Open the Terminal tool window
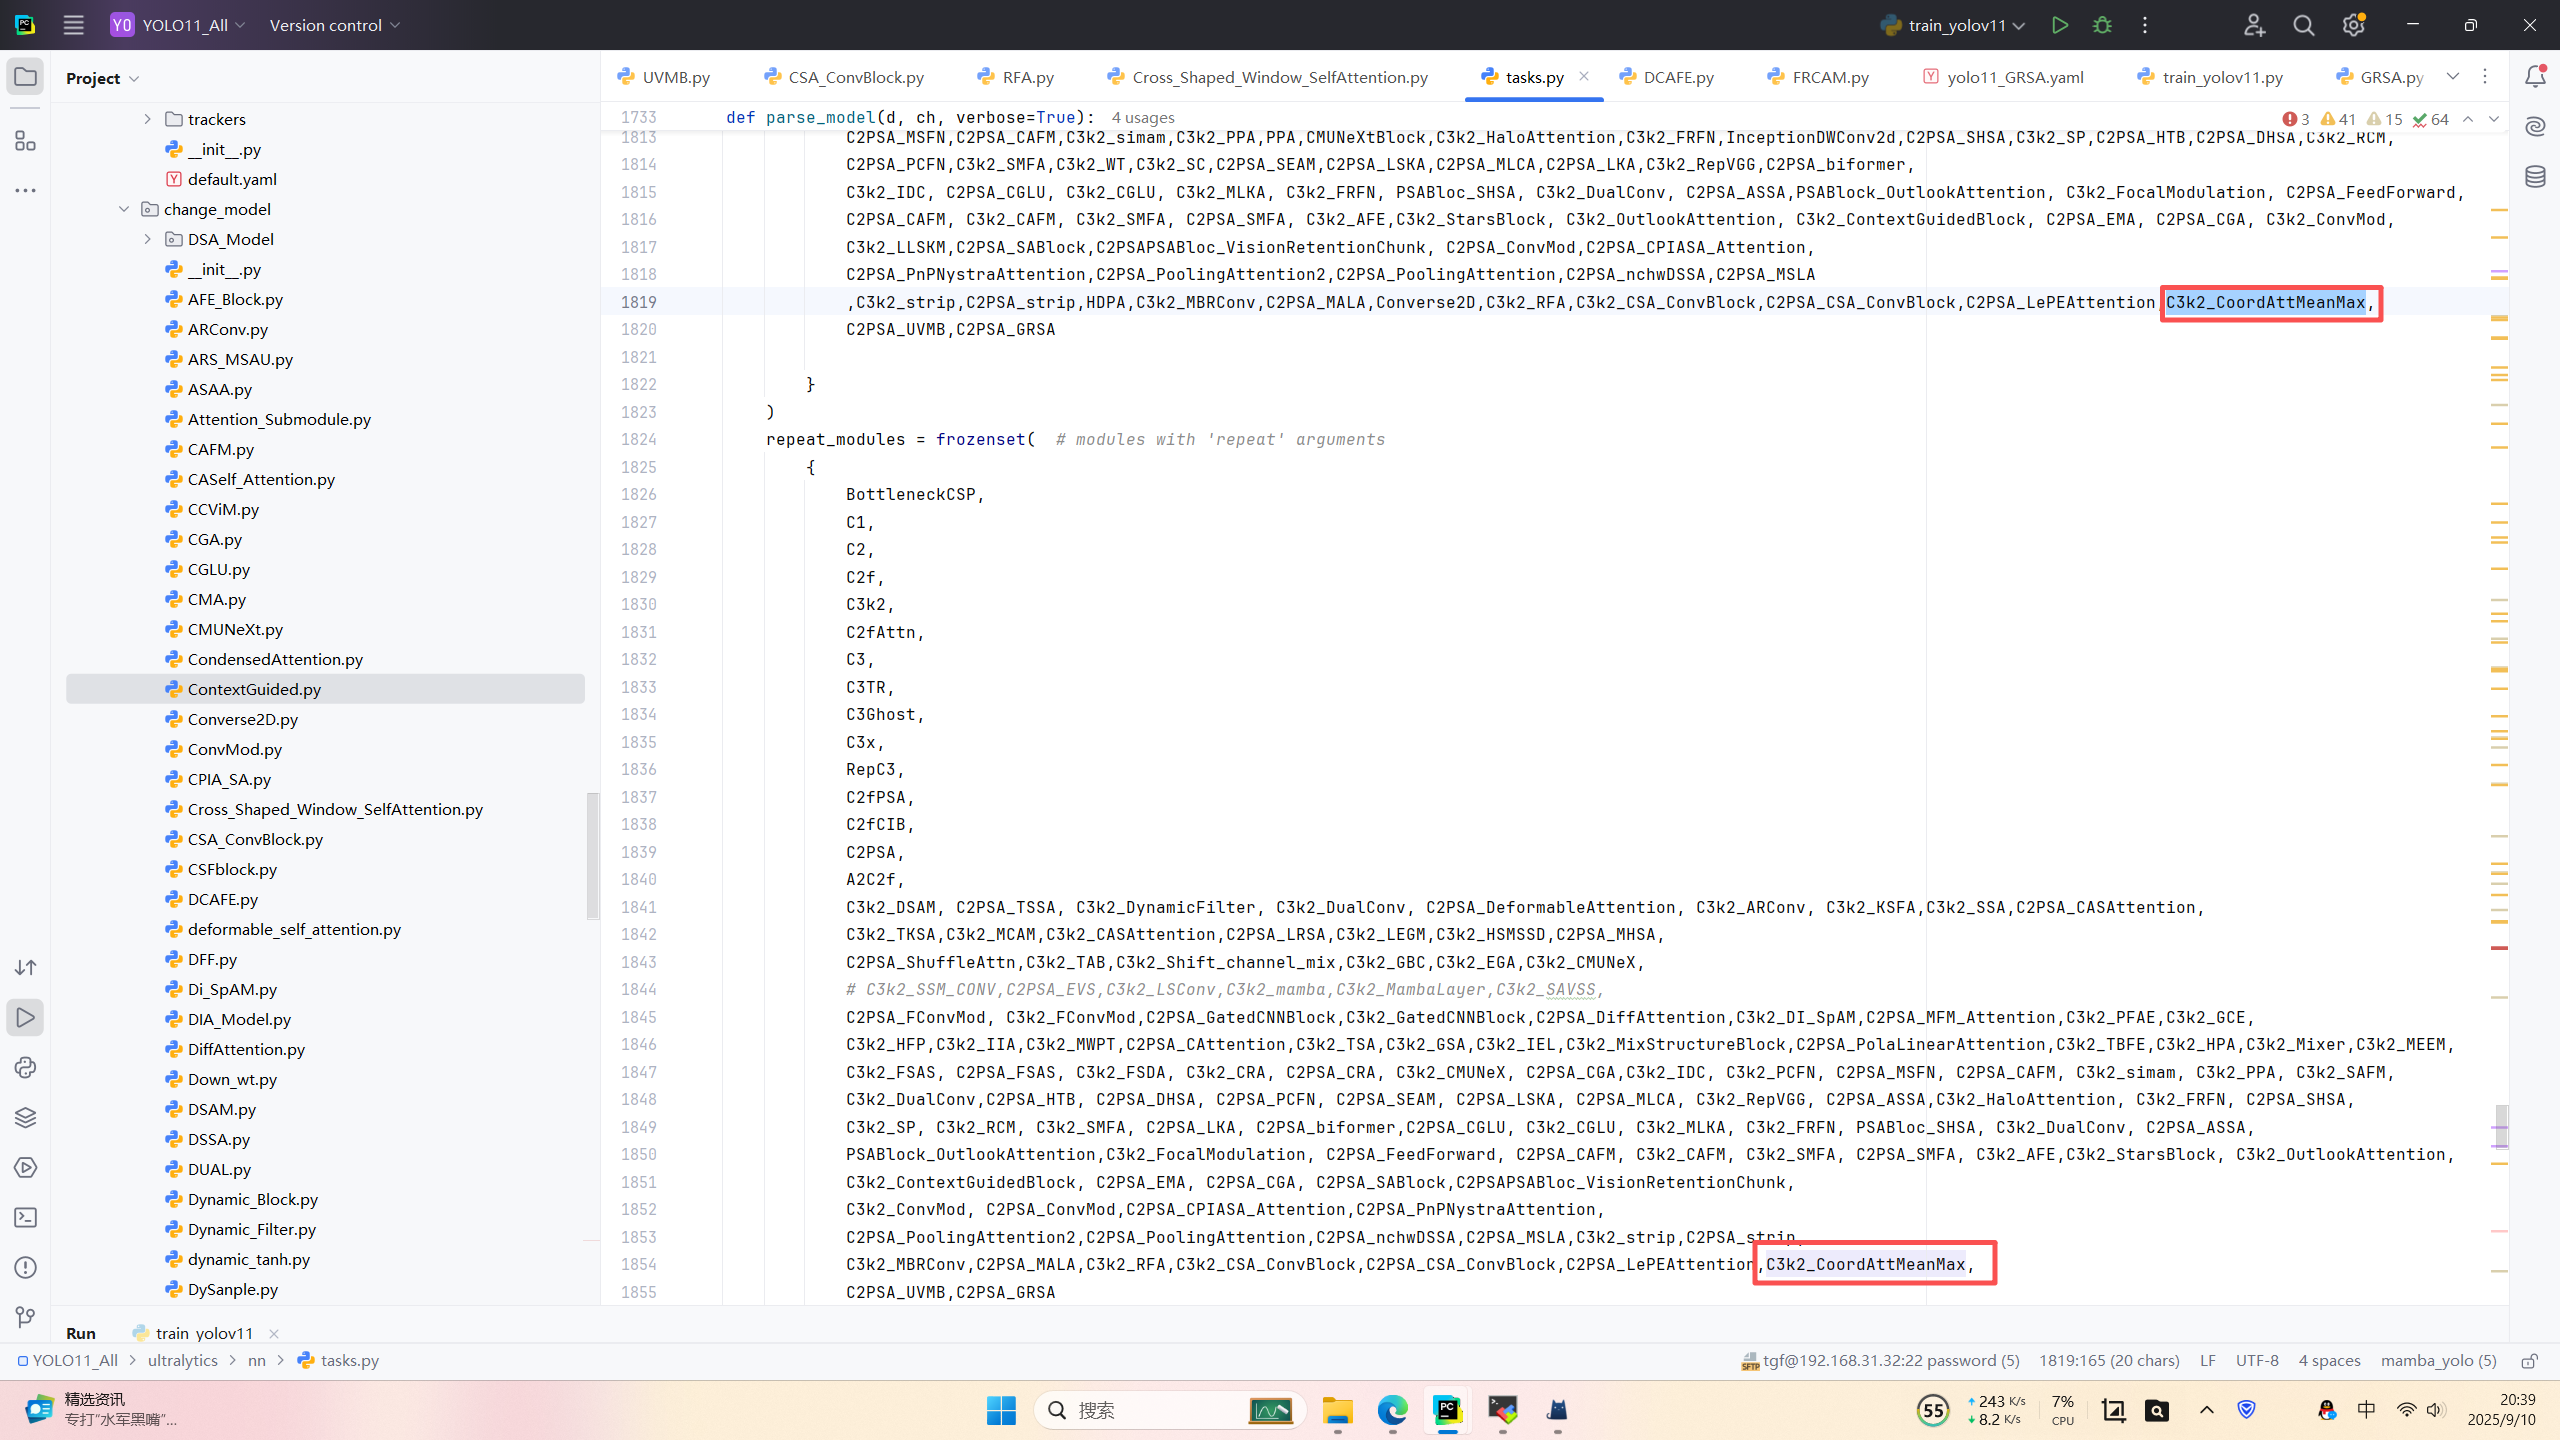This screenshot has height=1440, width=2560. point(26,1217)
